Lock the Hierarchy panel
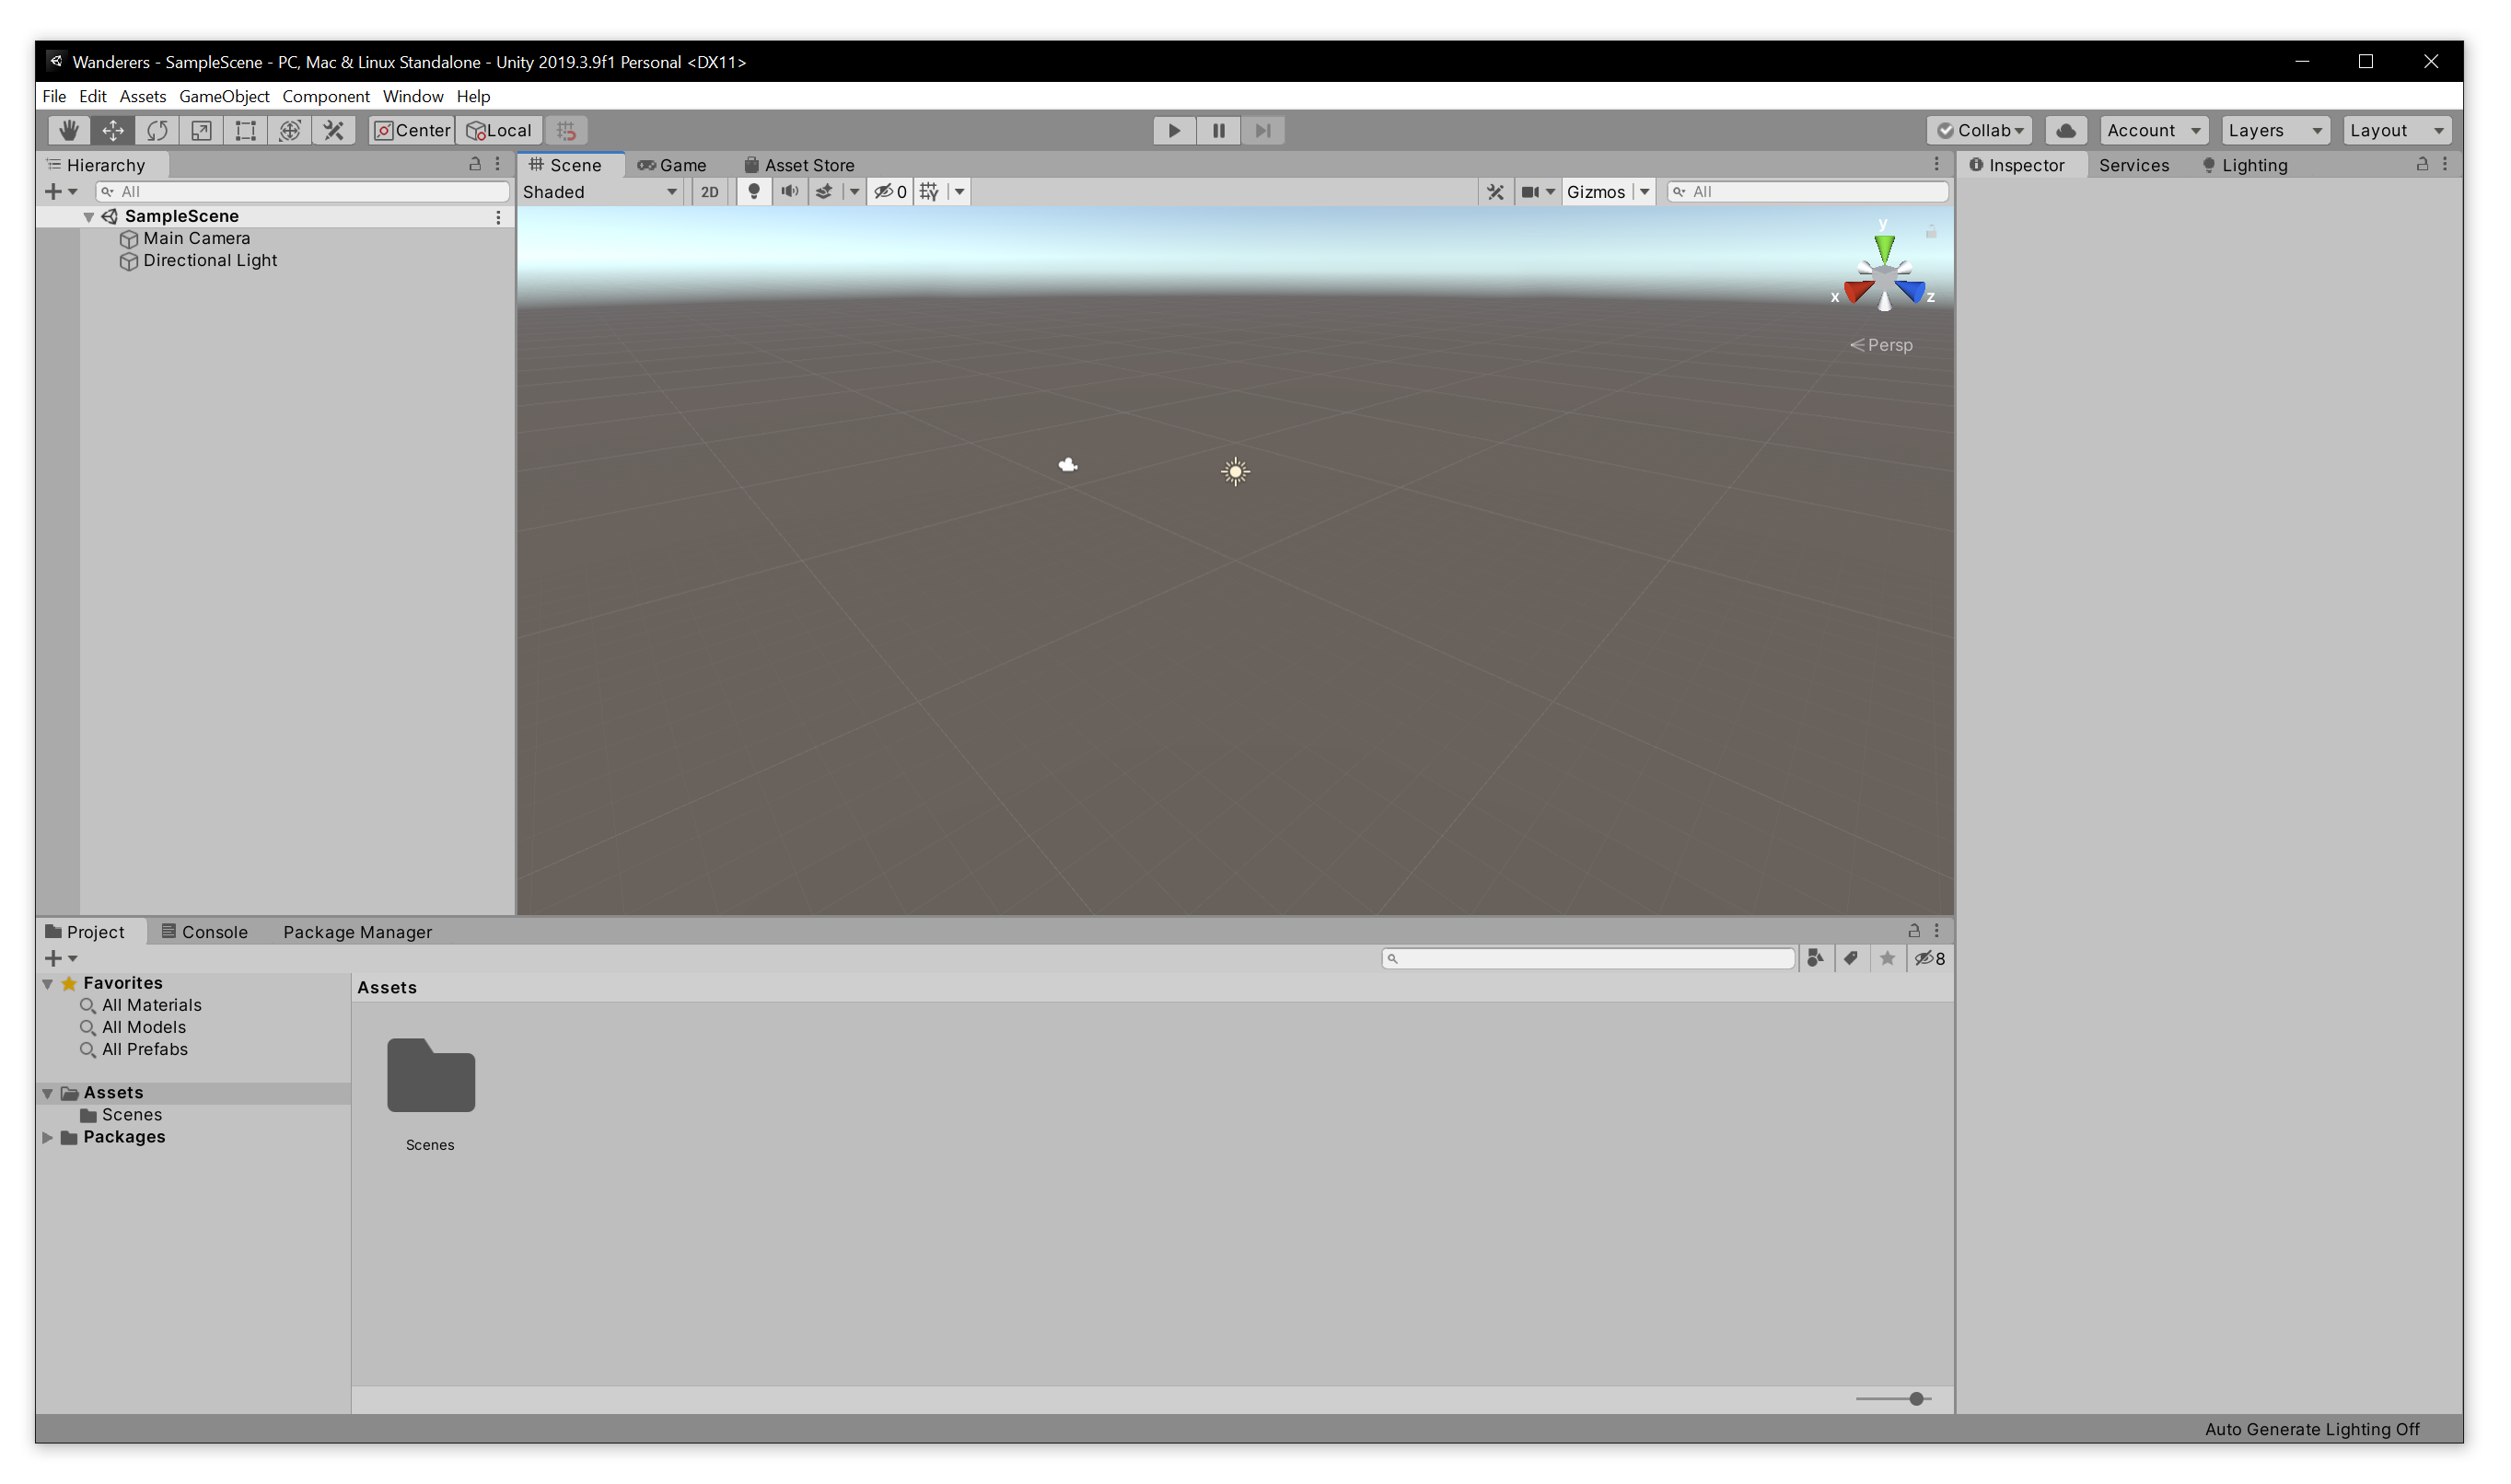Screen dimensions: 2511x1484 (x=476, y=164)
